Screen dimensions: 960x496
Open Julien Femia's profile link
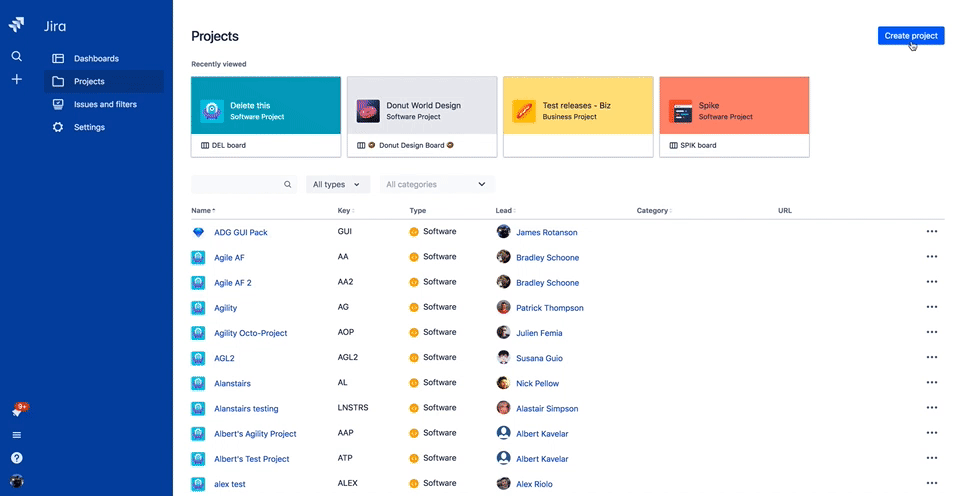click(539, 333)
